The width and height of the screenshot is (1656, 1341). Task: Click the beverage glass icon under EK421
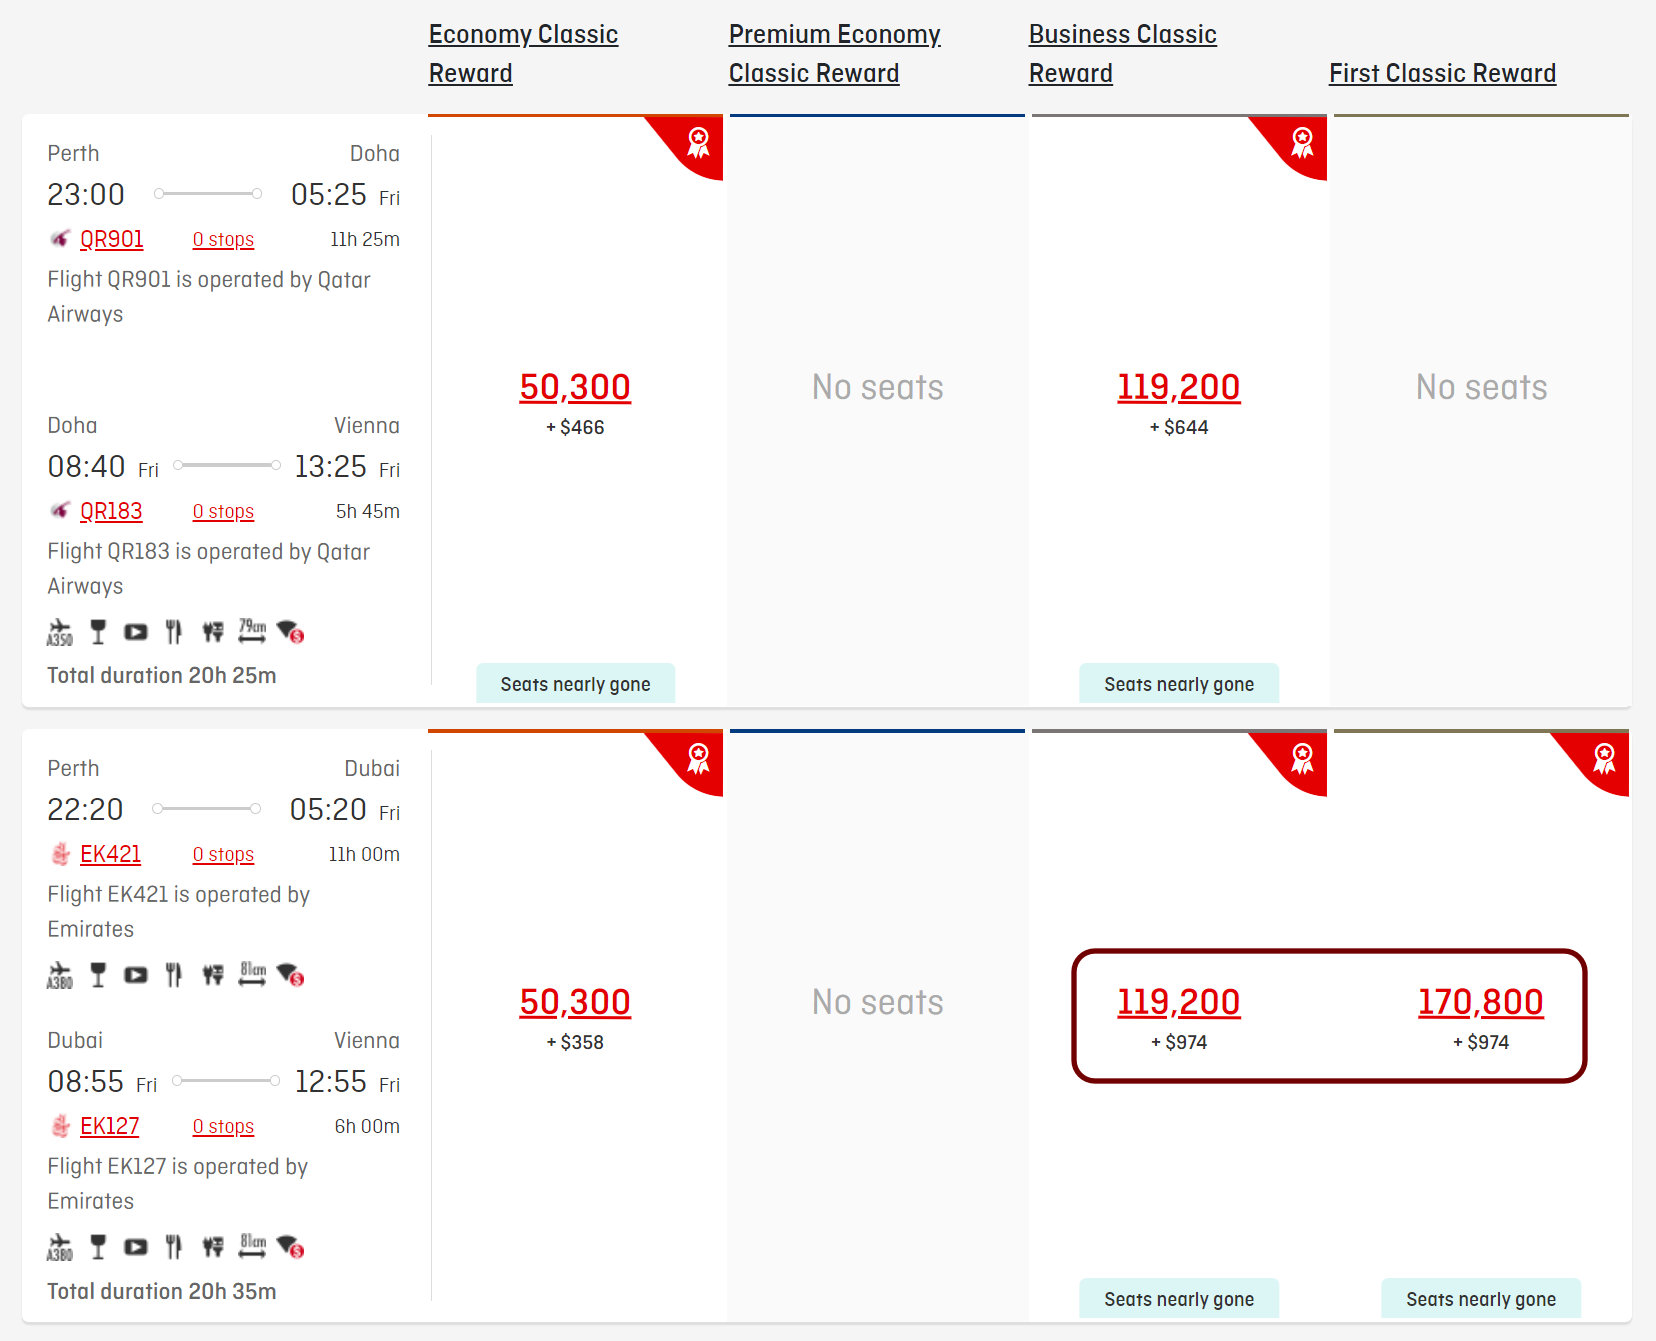(98, 975)
